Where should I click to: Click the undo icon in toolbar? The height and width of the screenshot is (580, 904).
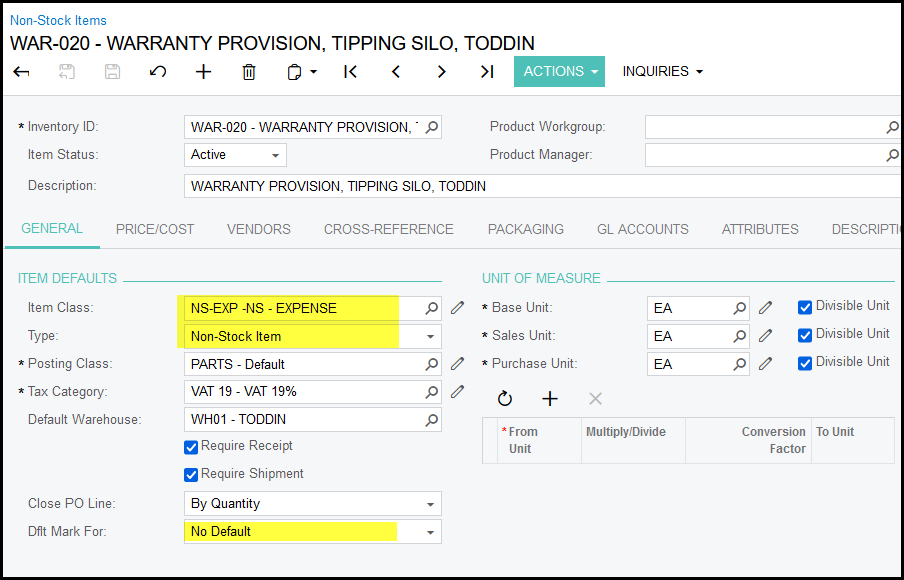(x=157, y=72)
